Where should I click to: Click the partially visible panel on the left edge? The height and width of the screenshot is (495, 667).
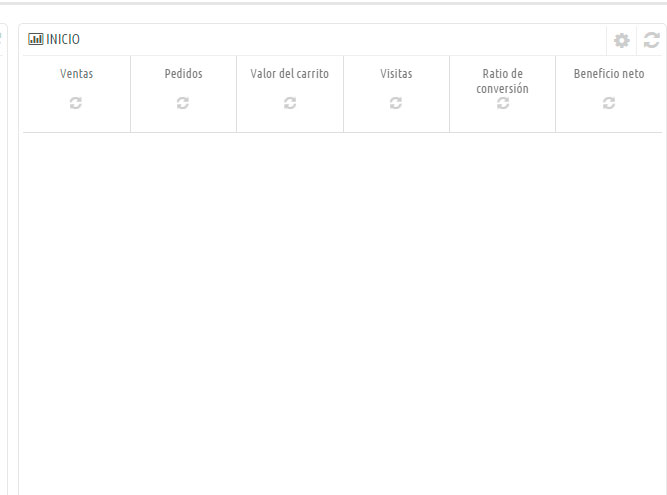pyautogui.click(x=3, y=250)
